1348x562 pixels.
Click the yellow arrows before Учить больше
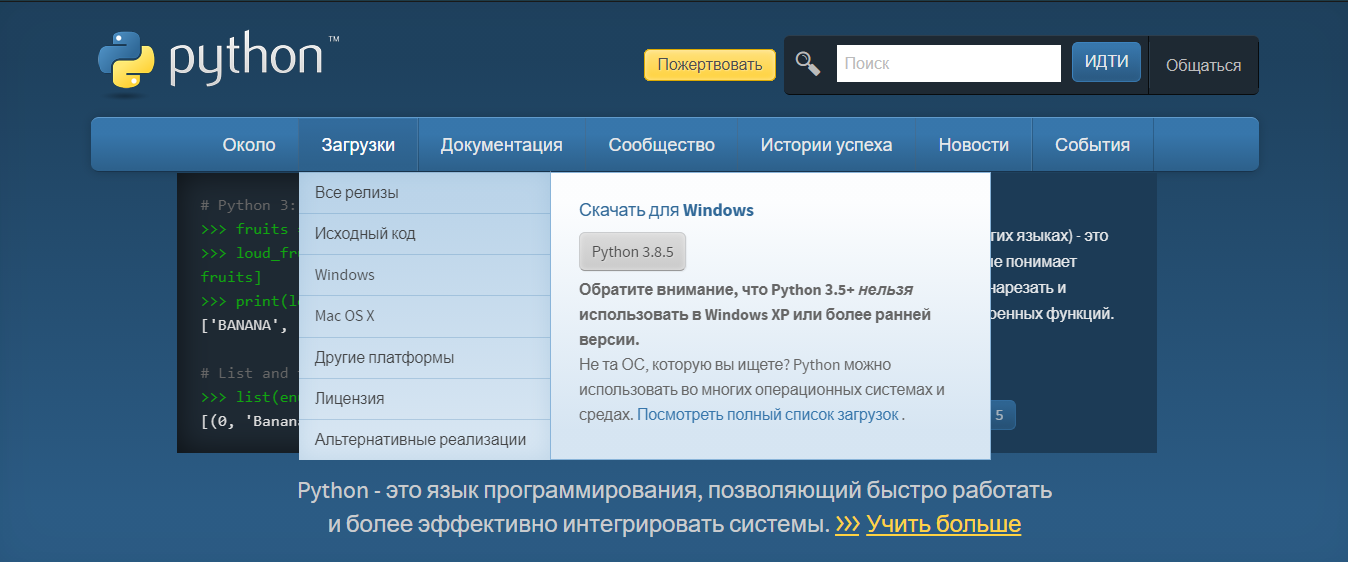coord(847,524)
